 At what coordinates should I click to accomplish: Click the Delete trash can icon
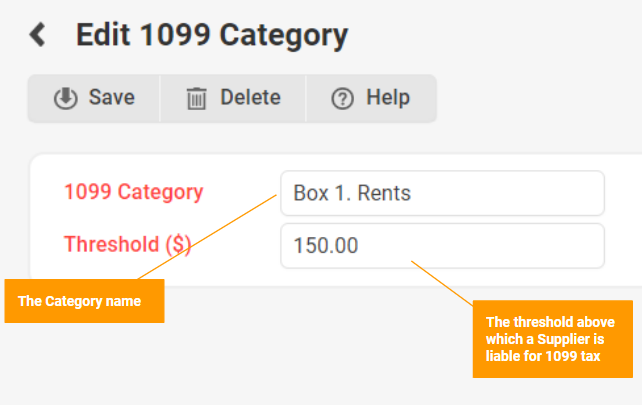point(197,99)
